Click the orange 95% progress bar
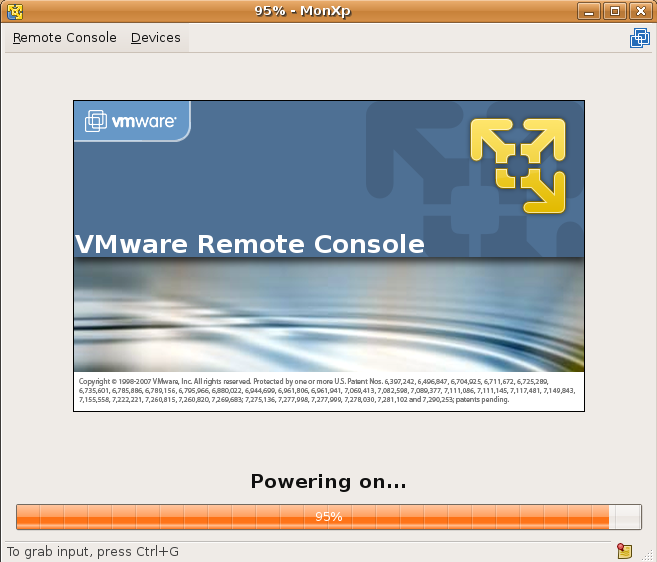The height and width of the screenshot is (562, 657). [329, 517]
